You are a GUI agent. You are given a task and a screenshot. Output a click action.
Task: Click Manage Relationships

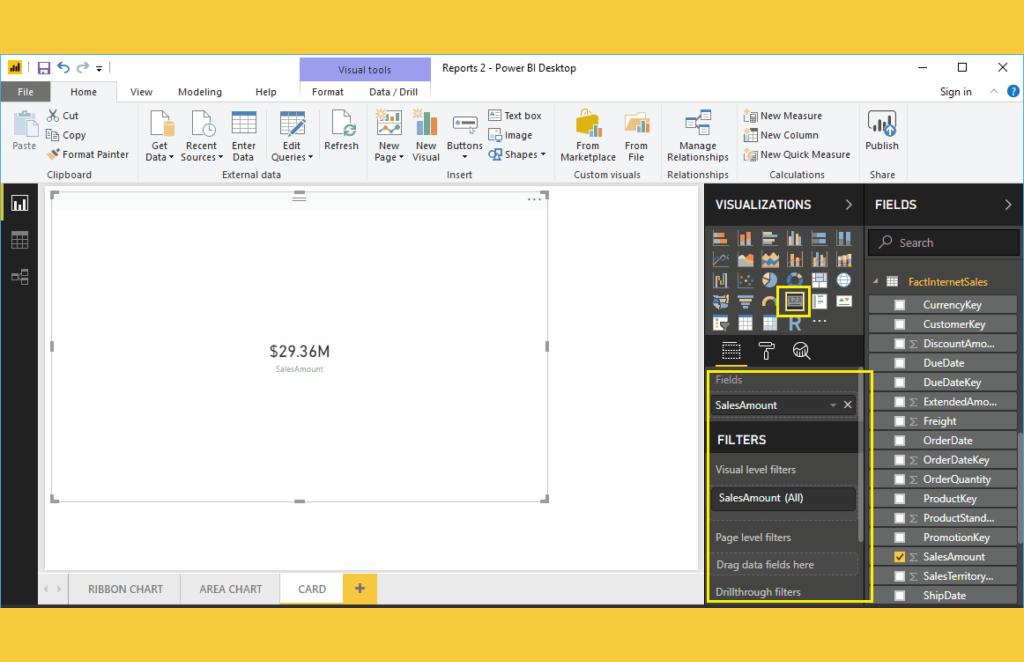click(x=697, y=136)
